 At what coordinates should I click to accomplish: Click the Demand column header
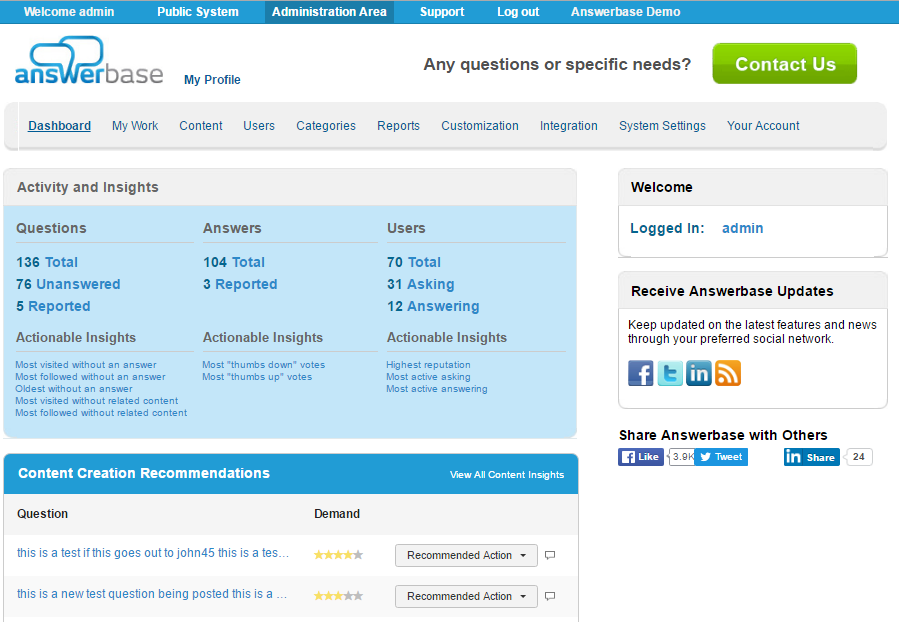[x=337, y=514]
